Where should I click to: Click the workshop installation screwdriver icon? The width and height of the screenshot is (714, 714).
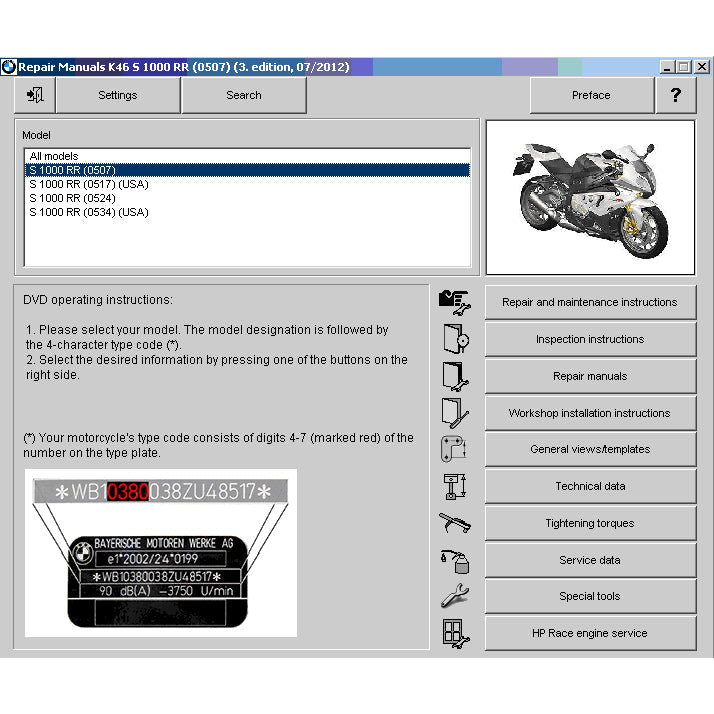point(454,413)
